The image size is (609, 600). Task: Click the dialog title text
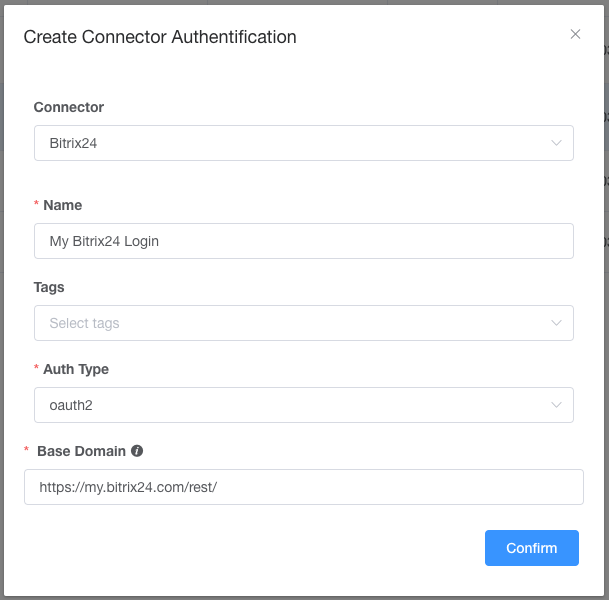160,37
